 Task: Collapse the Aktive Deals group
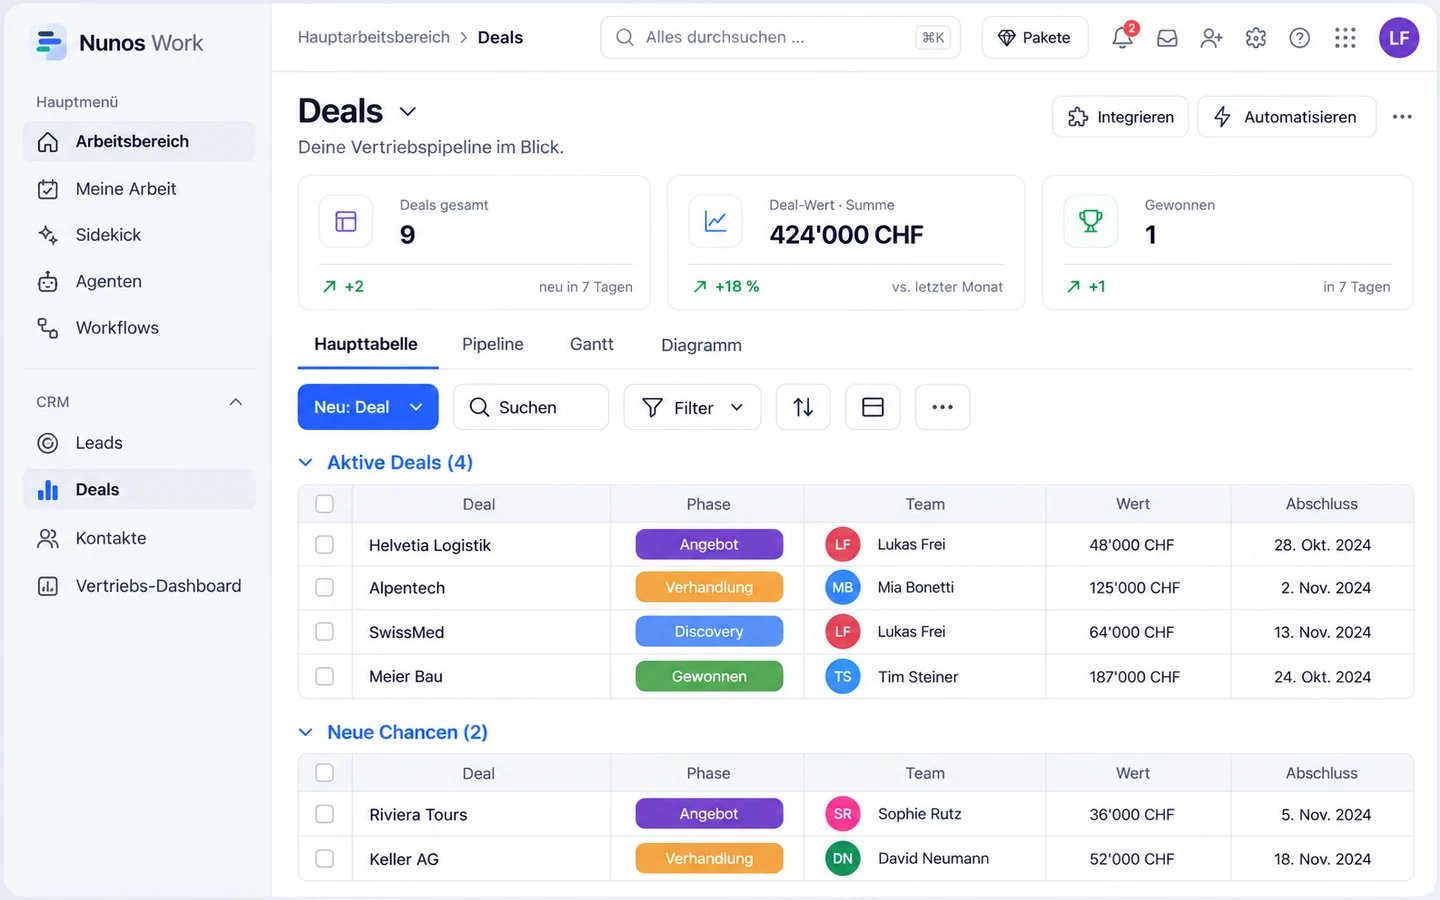(306, 463)
